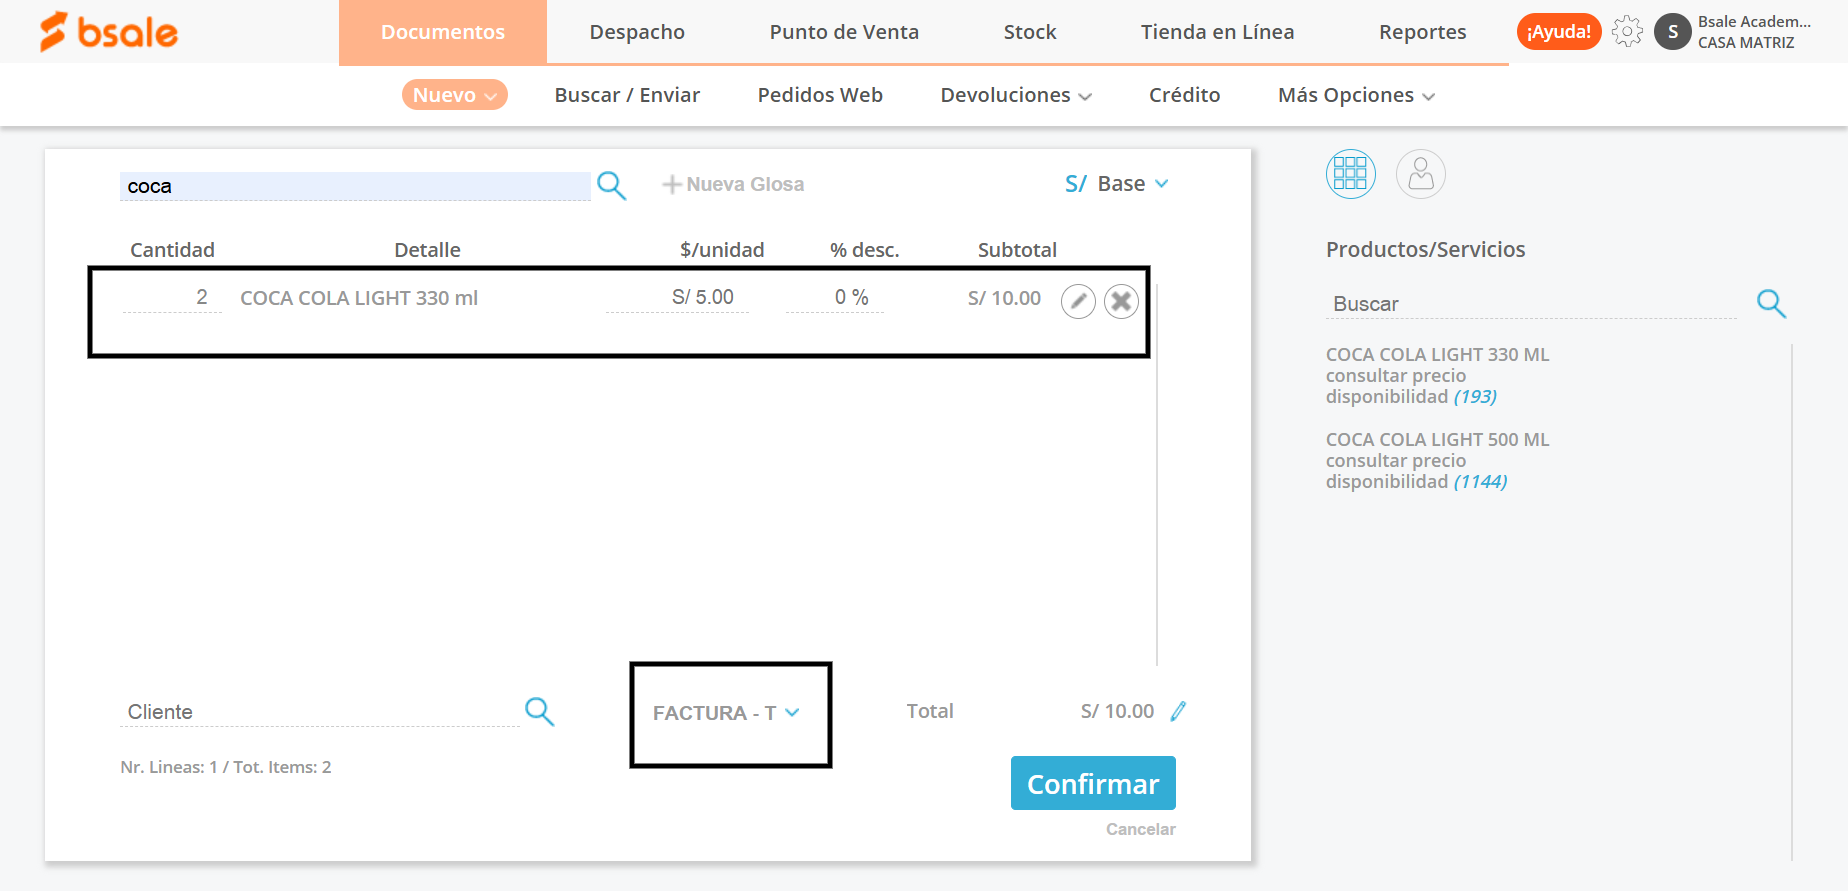Switch to the Despacho tab
Viewport: 1848px width, 891px height.
click(x=637, y=32)
